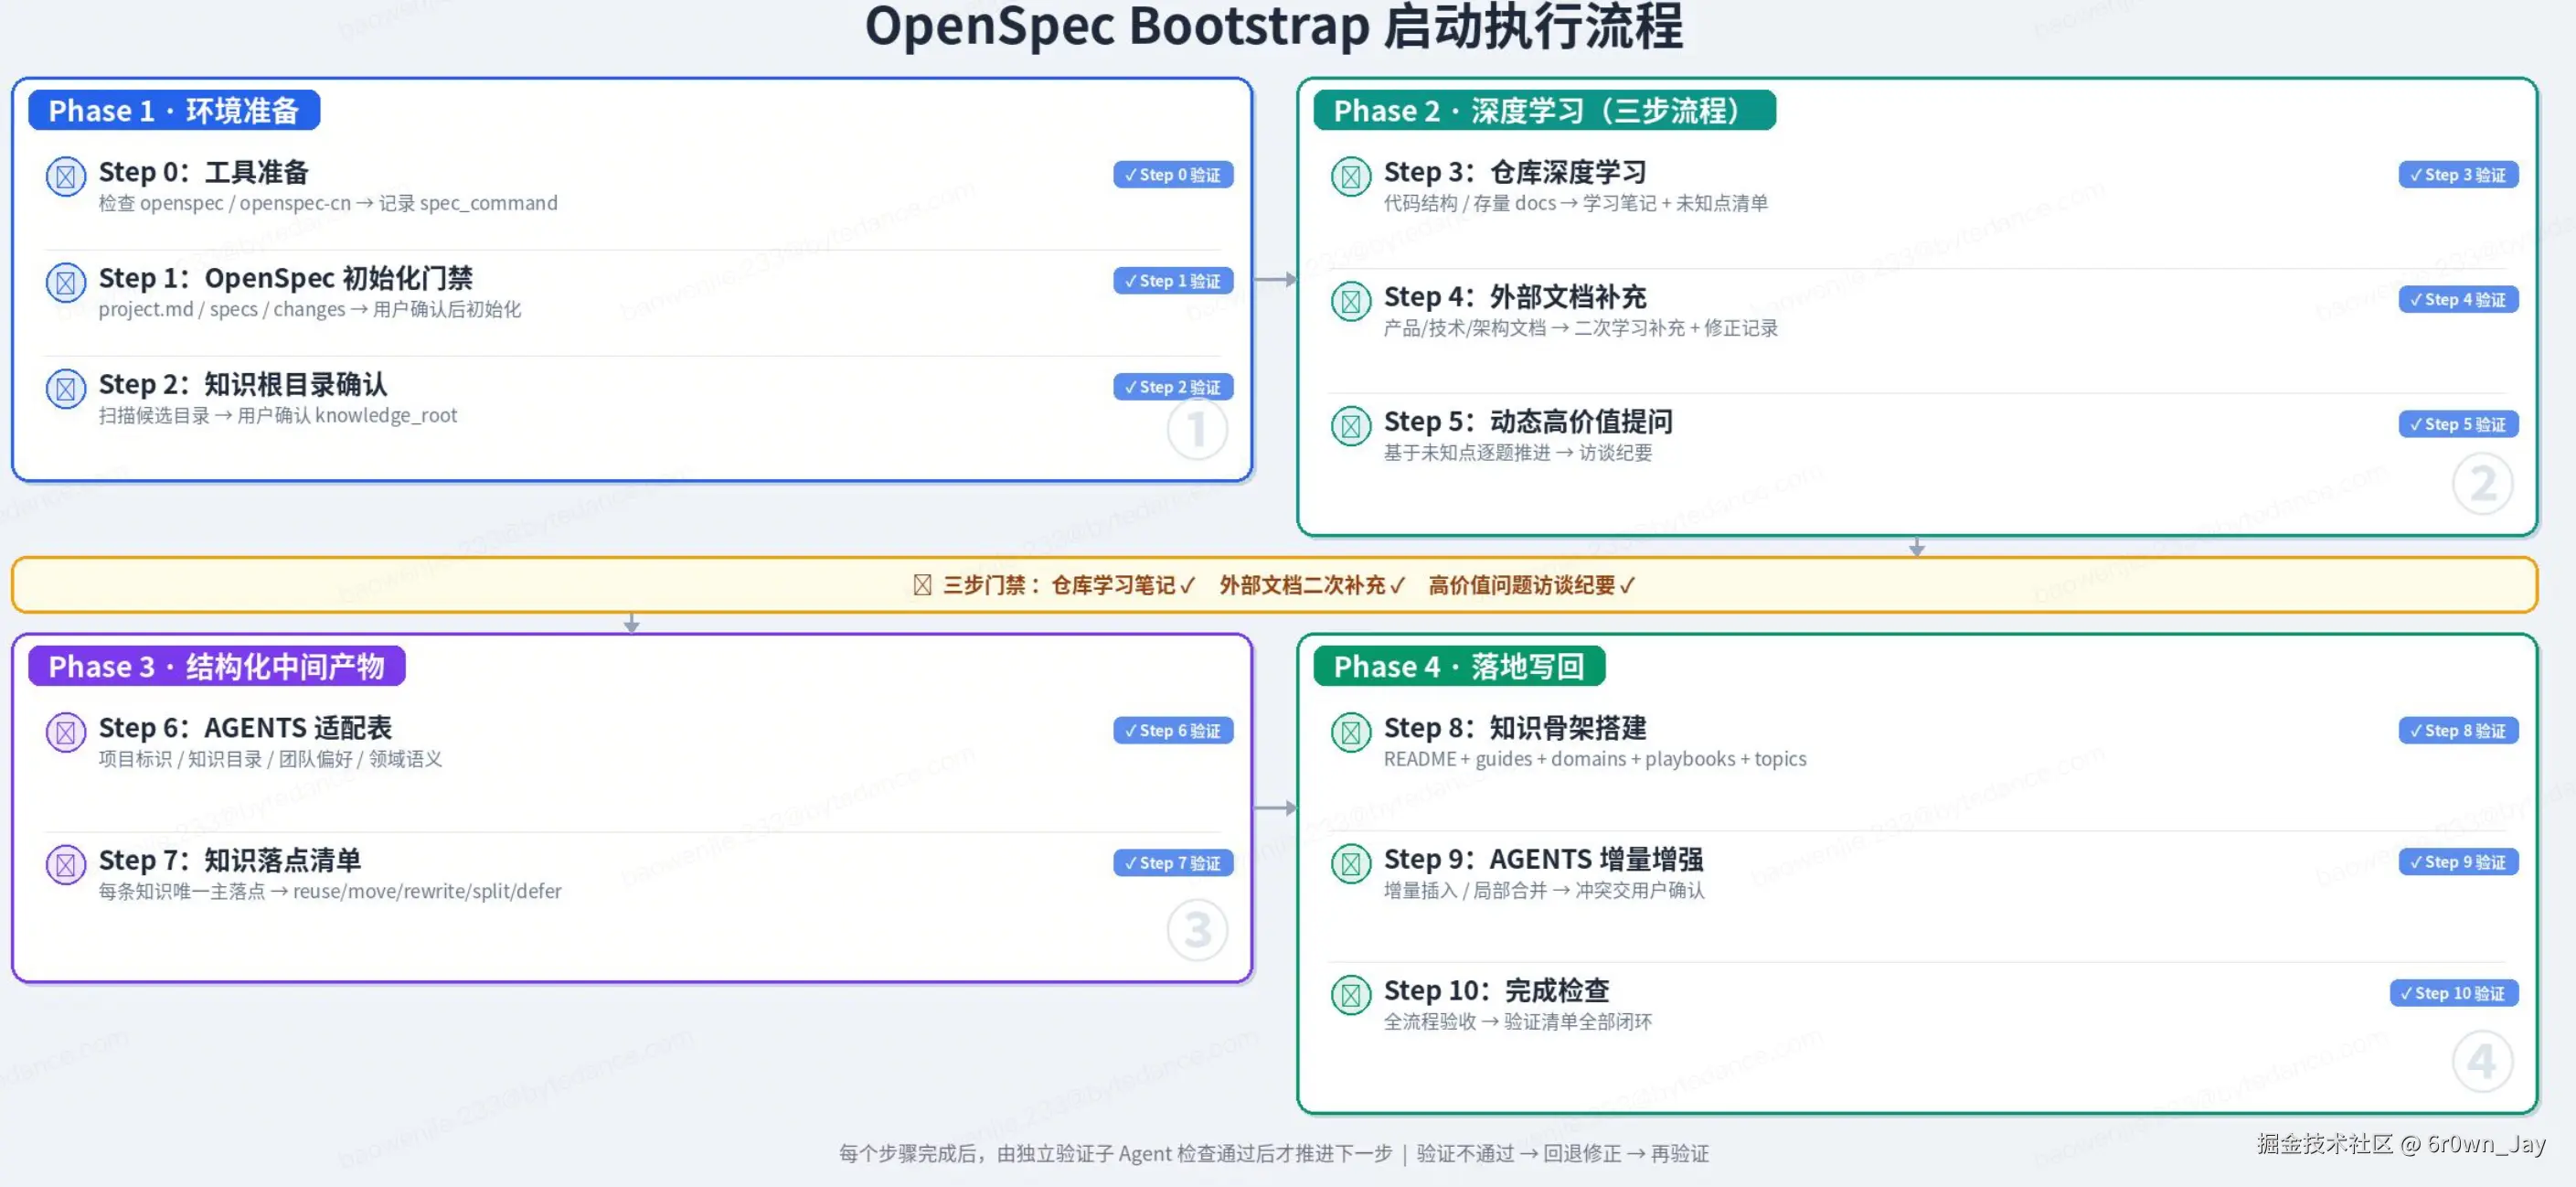Image resolution: width=2576 pixels, height=1187 pixels.
Task: Click the Step 6 AGENTS purple icon
Action: tap(66, 733)
